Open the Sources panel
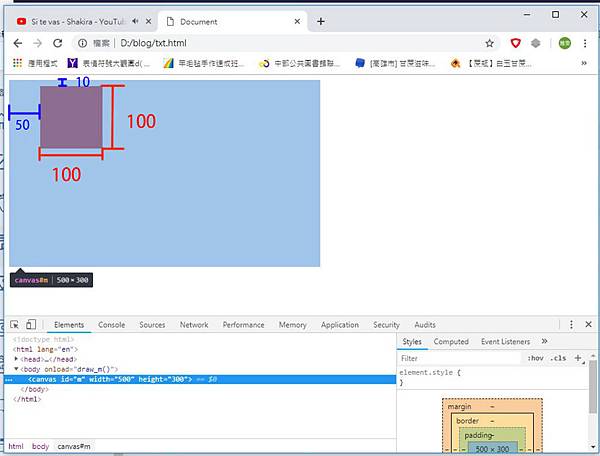 pos(152,325)
